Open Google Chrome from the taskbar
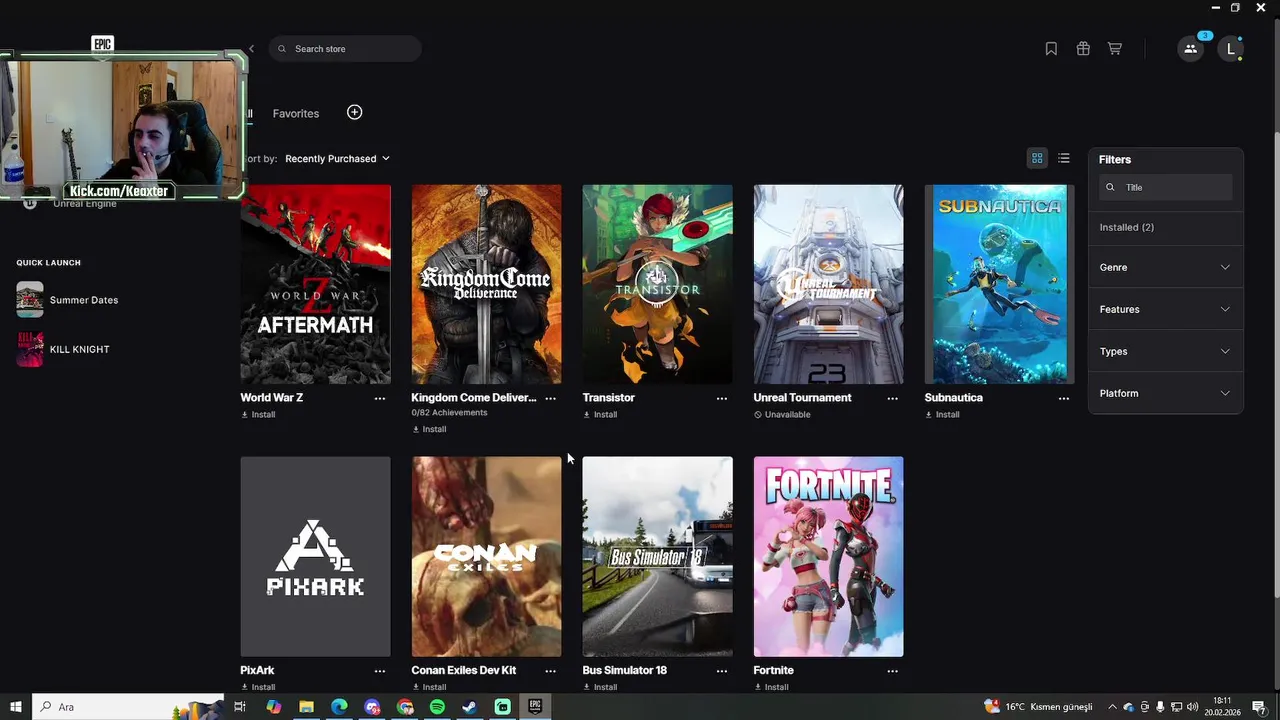 (405, 707)
